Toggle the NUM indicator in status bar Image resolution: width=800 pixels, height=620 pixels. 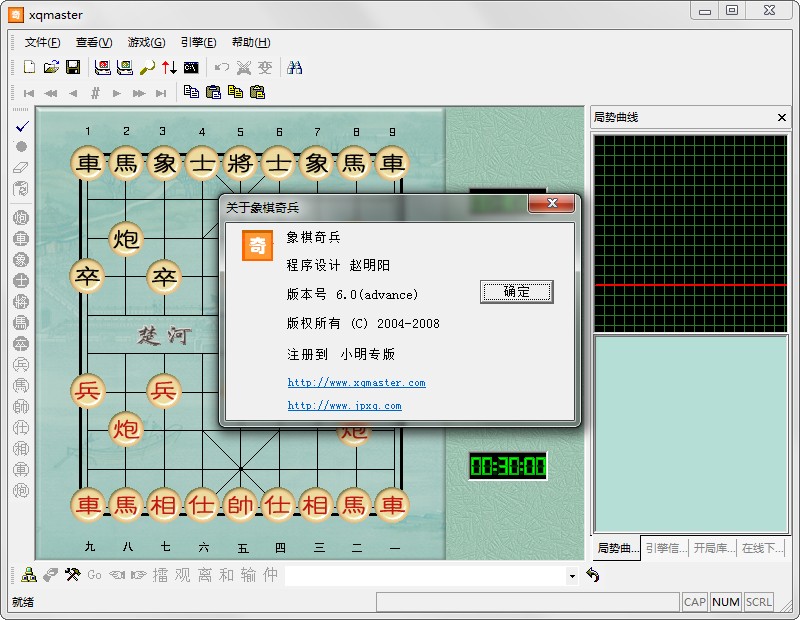[x=726, y=602]
